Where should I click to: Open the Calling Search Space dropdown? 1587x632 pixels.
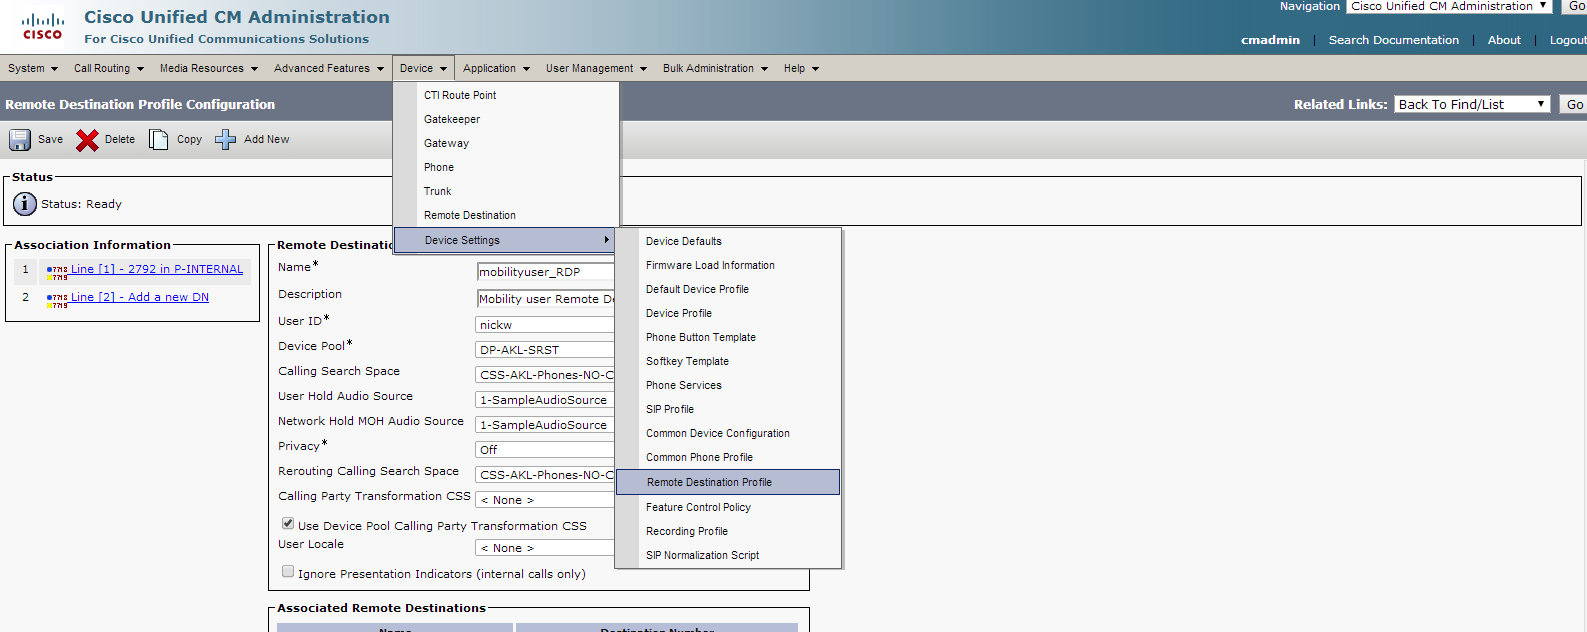click(x=544, y=375)
